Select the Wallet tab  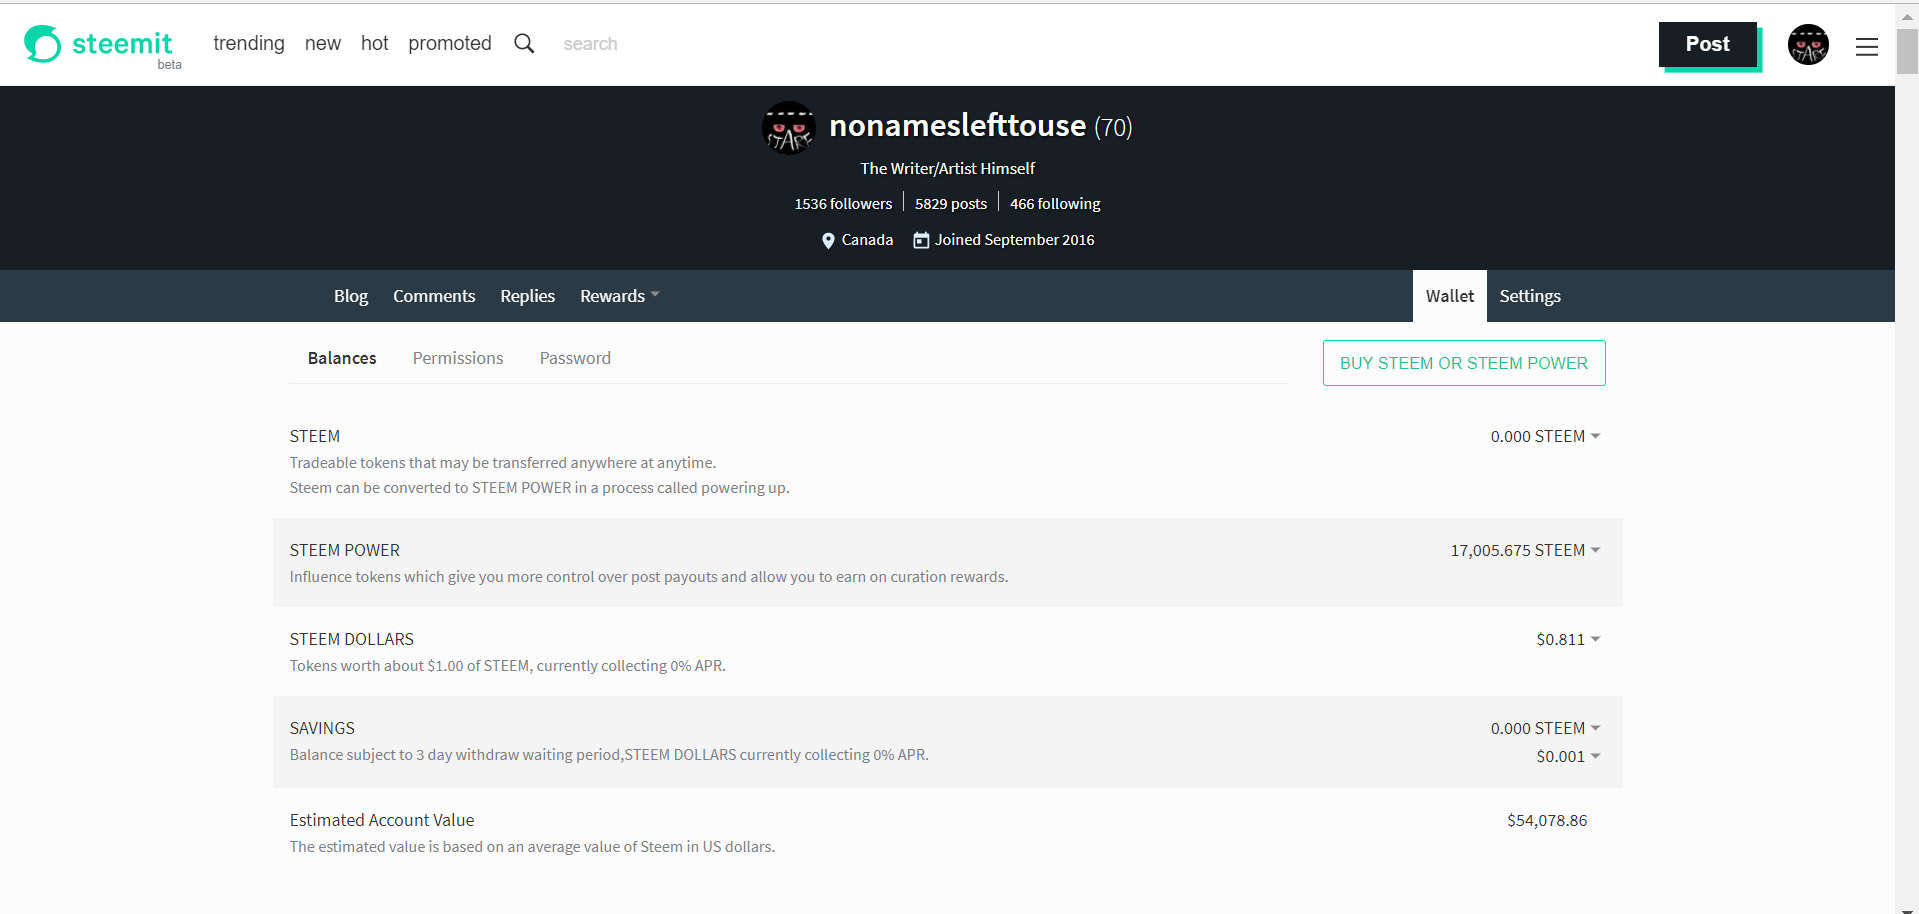tap(1450, 296)
